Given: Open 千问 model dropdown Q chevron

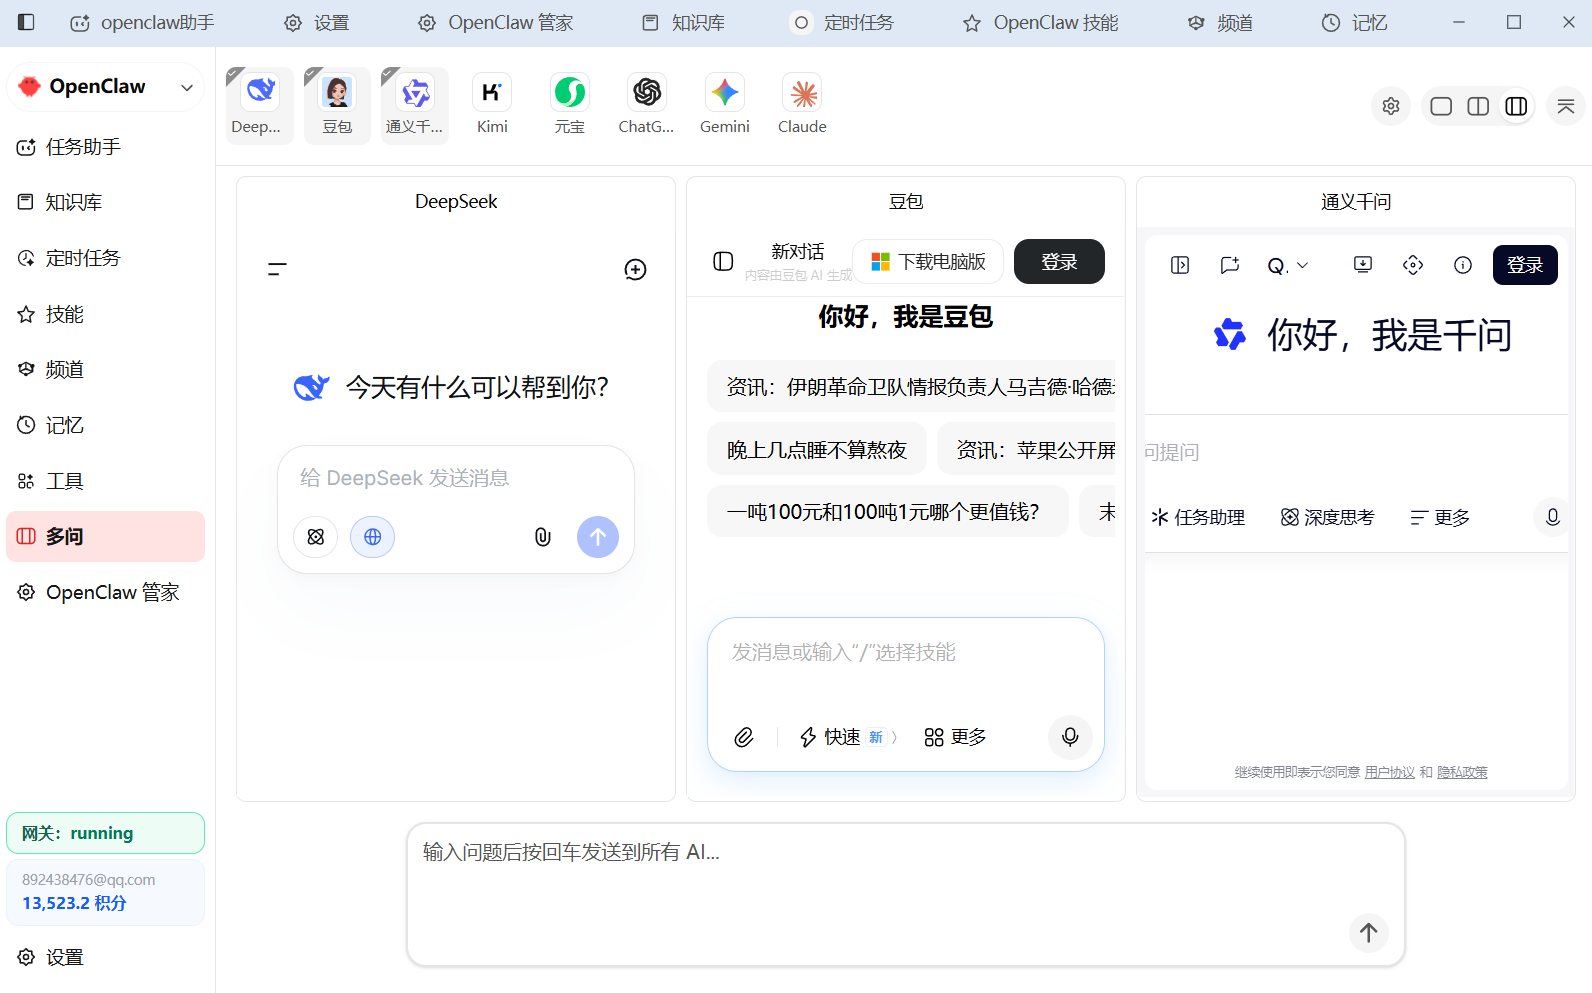Looking at the screenshot, I should coord(1287,265).
